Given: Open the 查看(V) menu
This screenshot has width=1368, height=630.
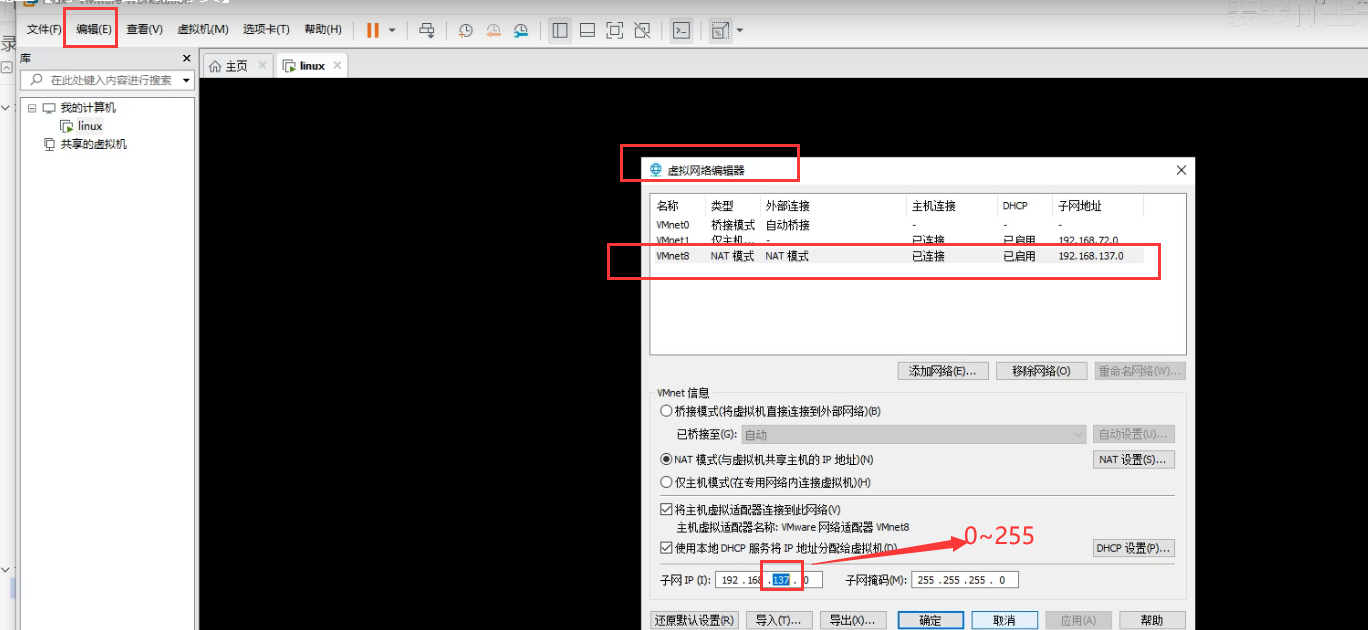Looking at the screenshot, I should 144,30.
